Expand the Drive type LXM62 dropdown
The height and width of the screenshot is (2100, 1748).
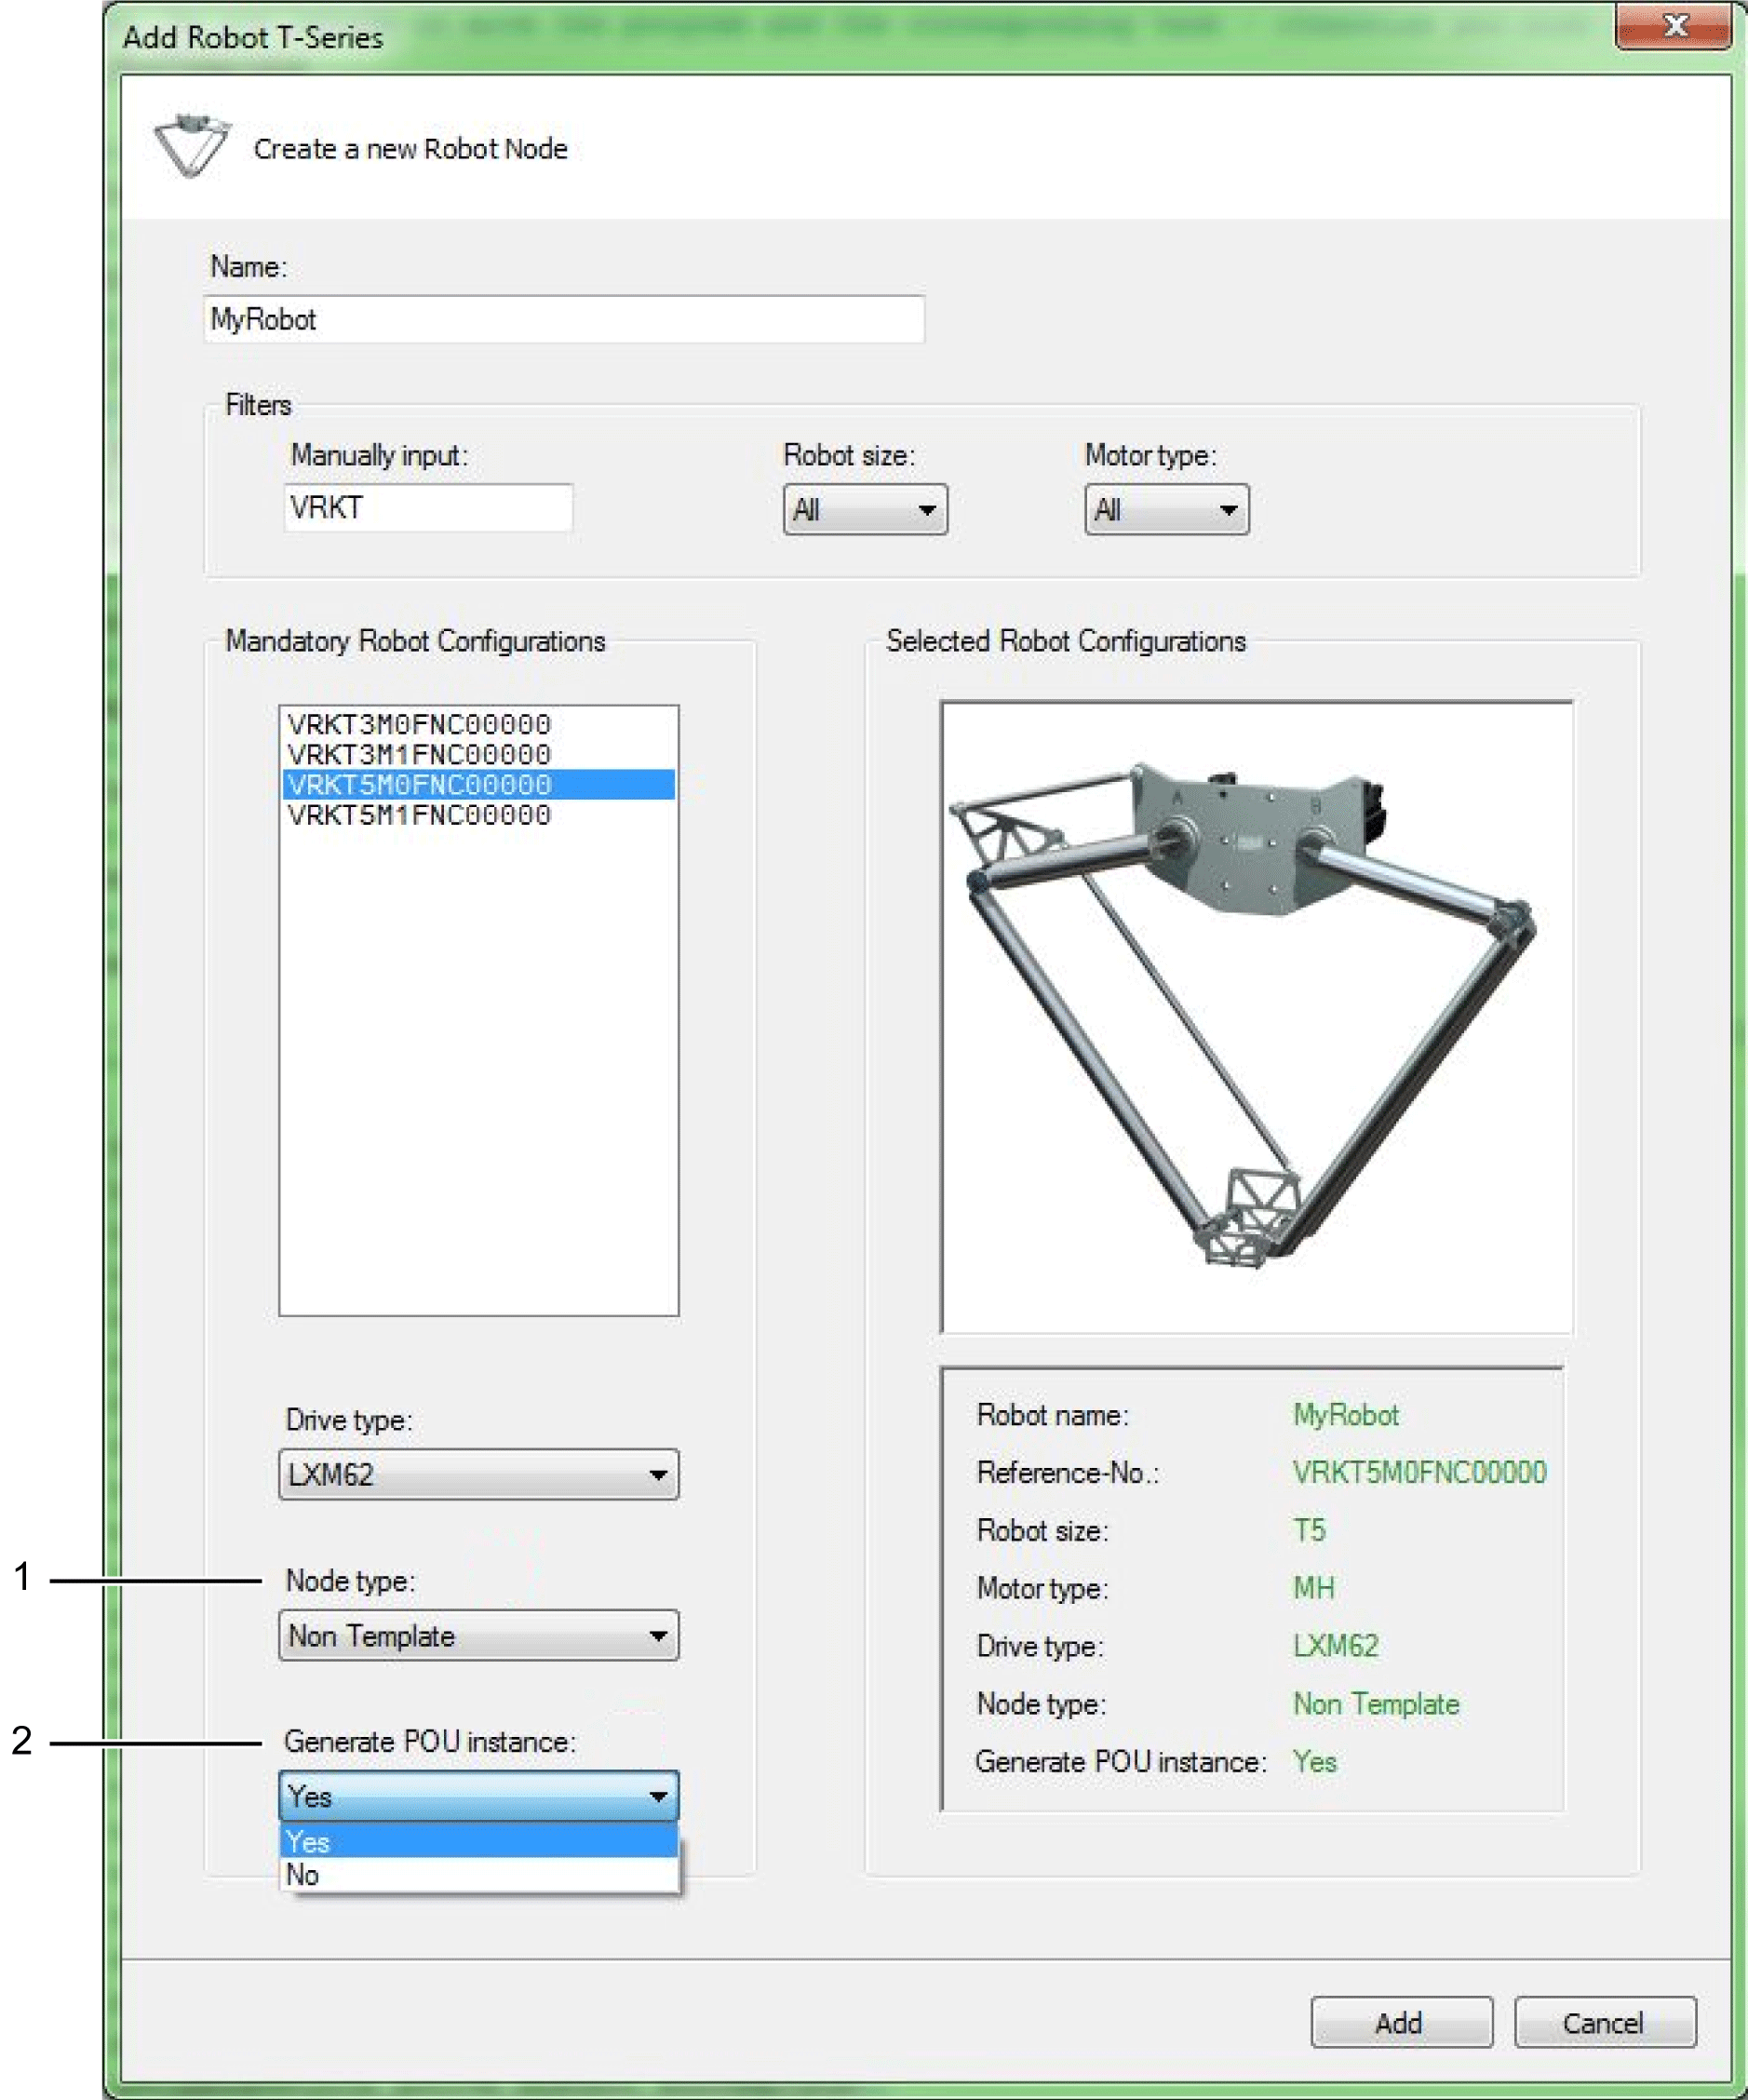click(478, 1474)
